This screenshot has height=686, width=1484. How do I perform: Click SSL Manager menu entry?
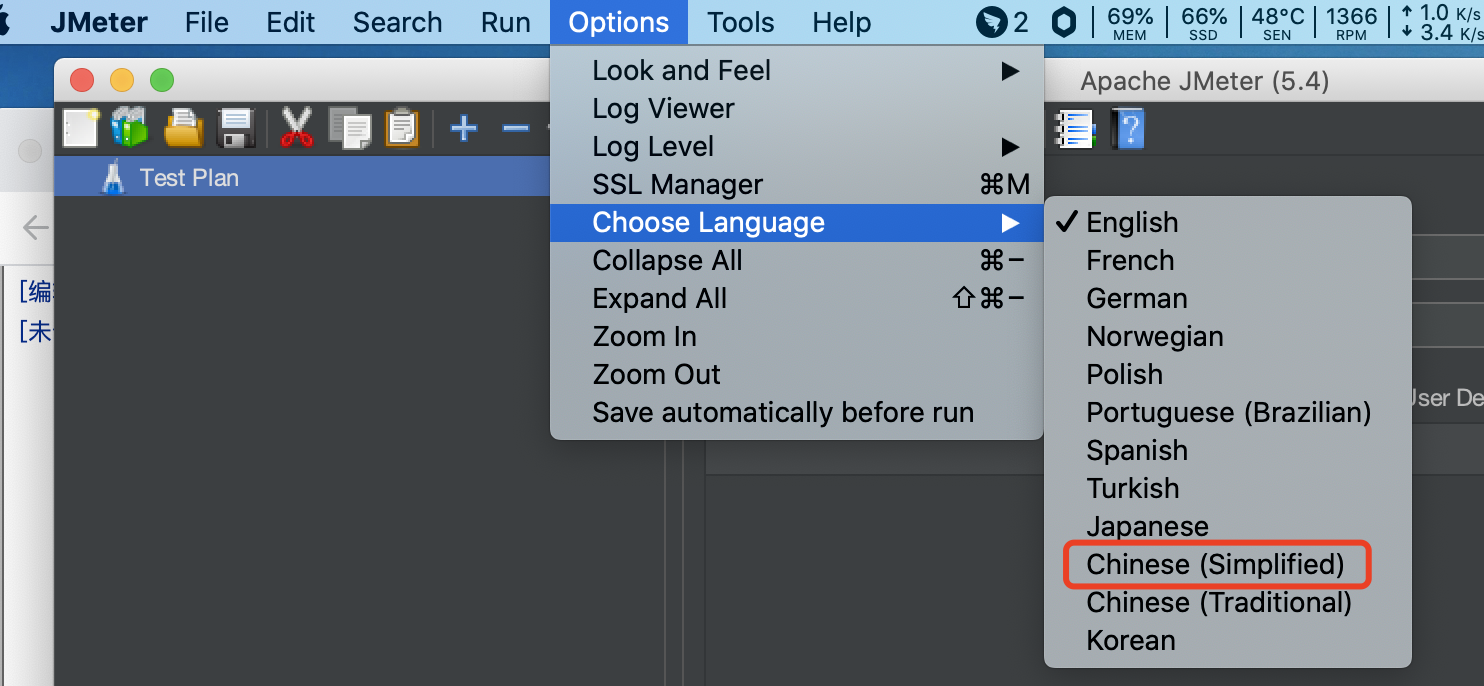point(678,185)
